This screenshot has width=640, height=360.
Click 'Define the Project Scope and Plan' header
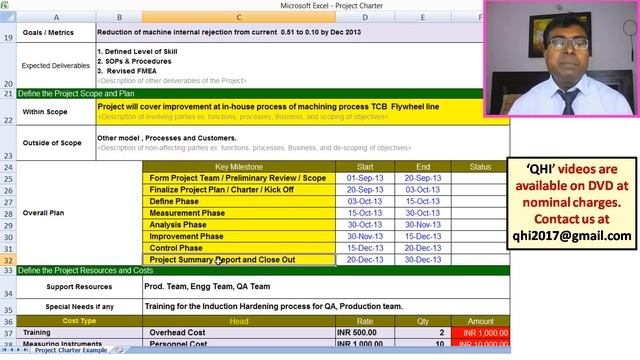tap(250, 93)
